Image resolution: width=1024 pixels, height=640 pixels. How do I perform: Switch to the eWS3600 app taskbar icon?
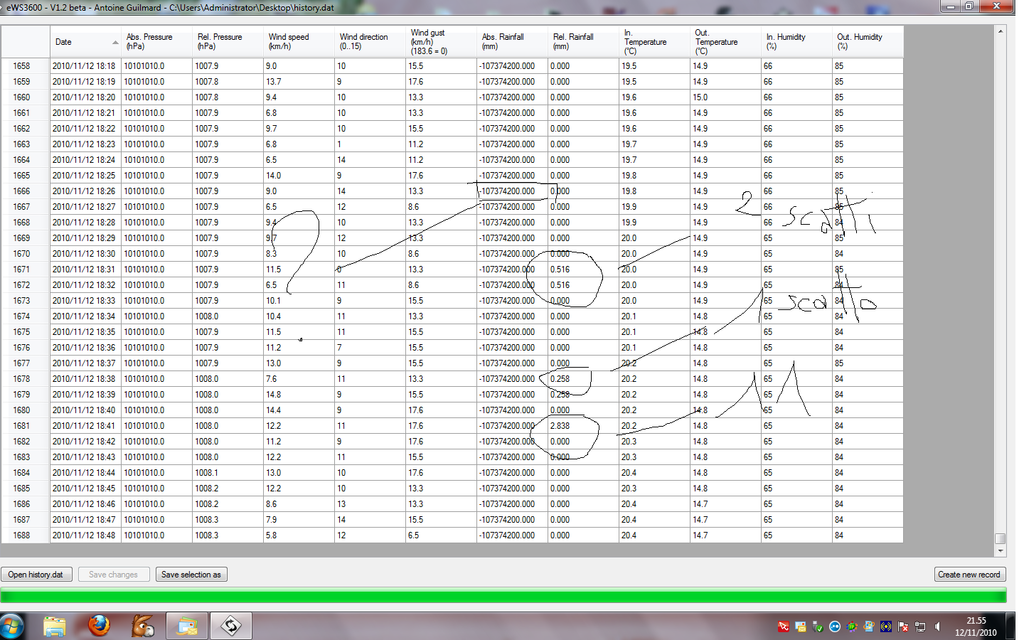229,626
